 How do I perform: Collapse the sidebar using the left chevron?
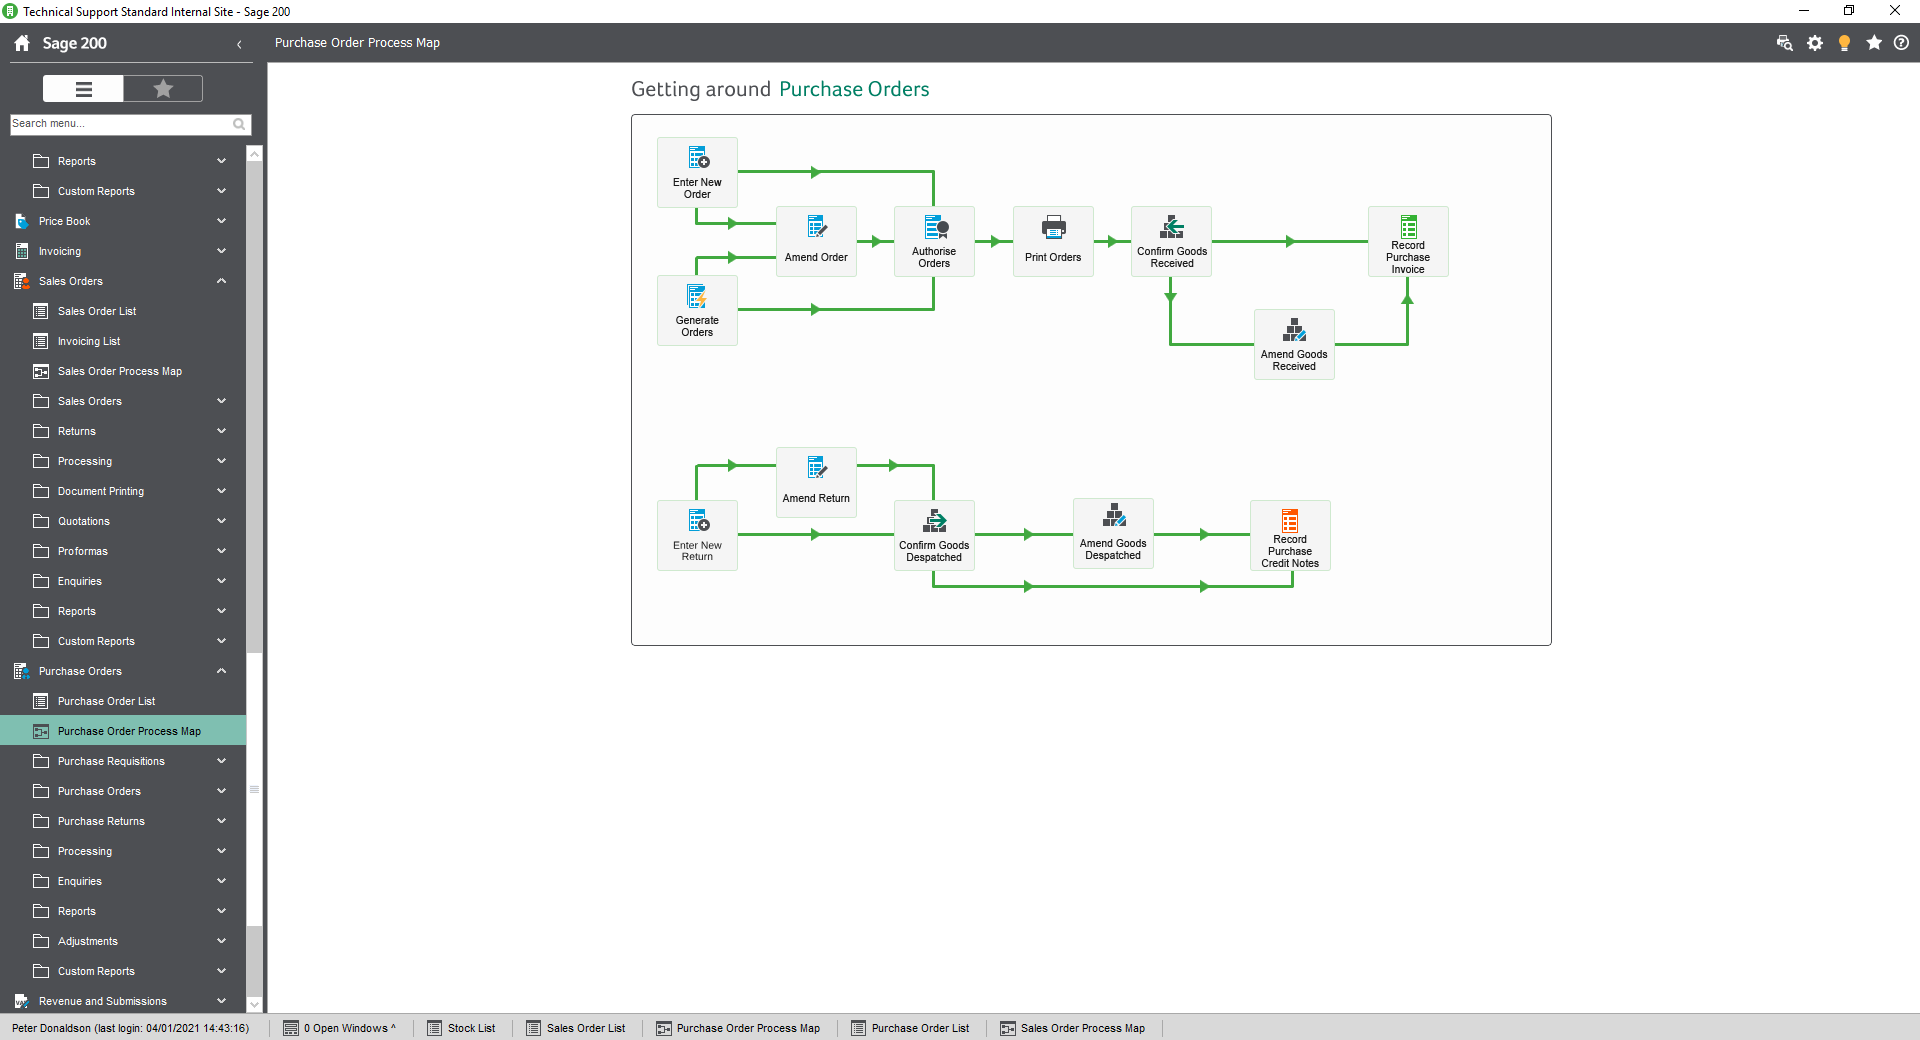click(239, 44)
